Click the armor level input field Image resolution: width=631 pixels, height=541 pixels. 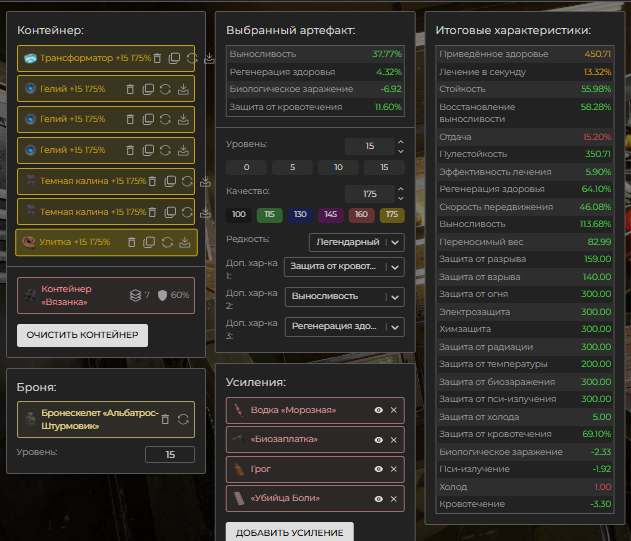169,455
